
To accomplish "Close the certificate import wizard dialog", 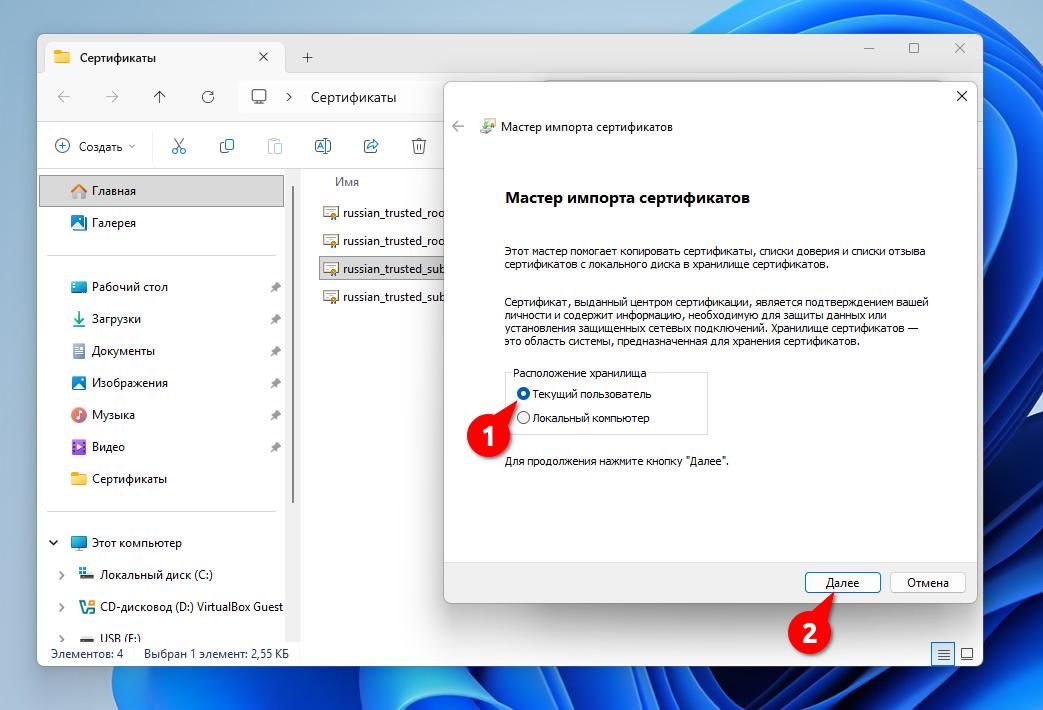I will pos(961,96).
